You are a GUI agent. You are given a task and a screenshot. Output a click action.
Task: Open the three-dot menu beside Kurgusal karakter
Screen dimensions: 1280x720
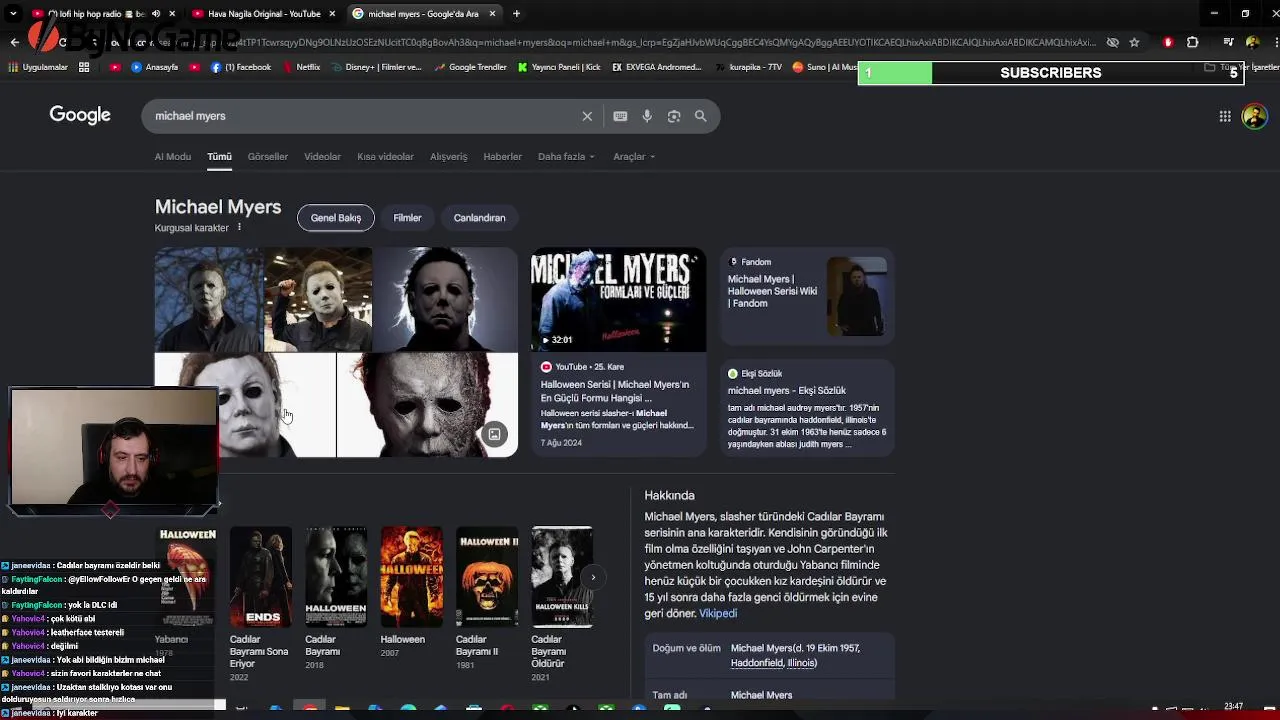click(239, 228)
